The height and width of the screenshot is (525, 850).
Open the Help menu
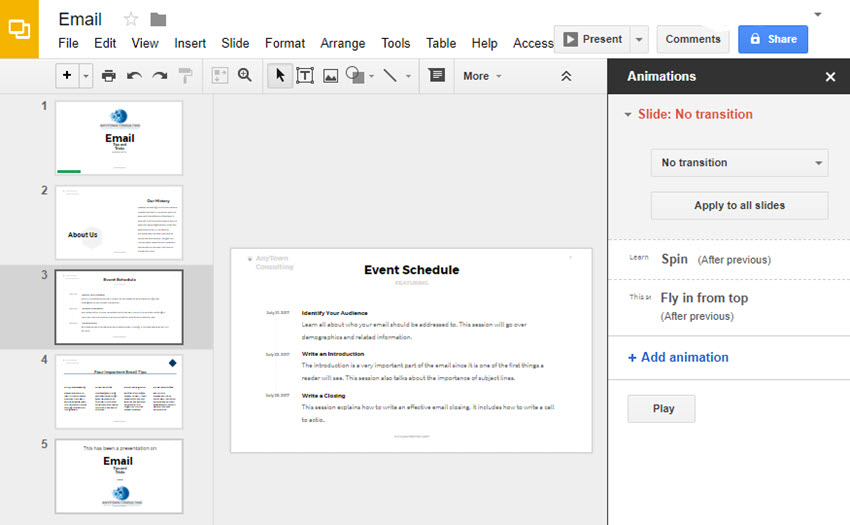click(x=484, y=43)
